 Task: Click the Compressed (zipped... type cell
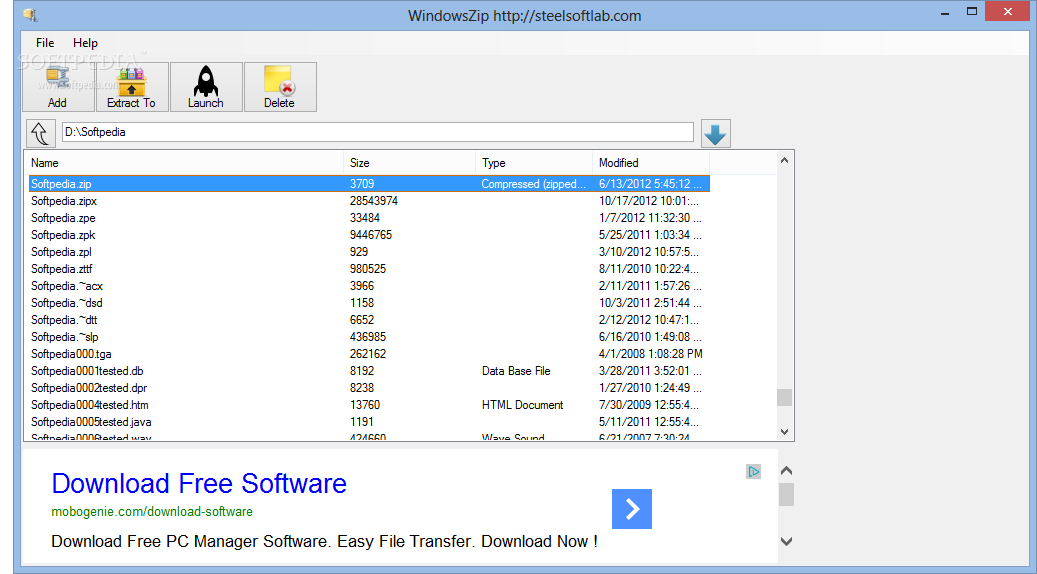(534, 184)
